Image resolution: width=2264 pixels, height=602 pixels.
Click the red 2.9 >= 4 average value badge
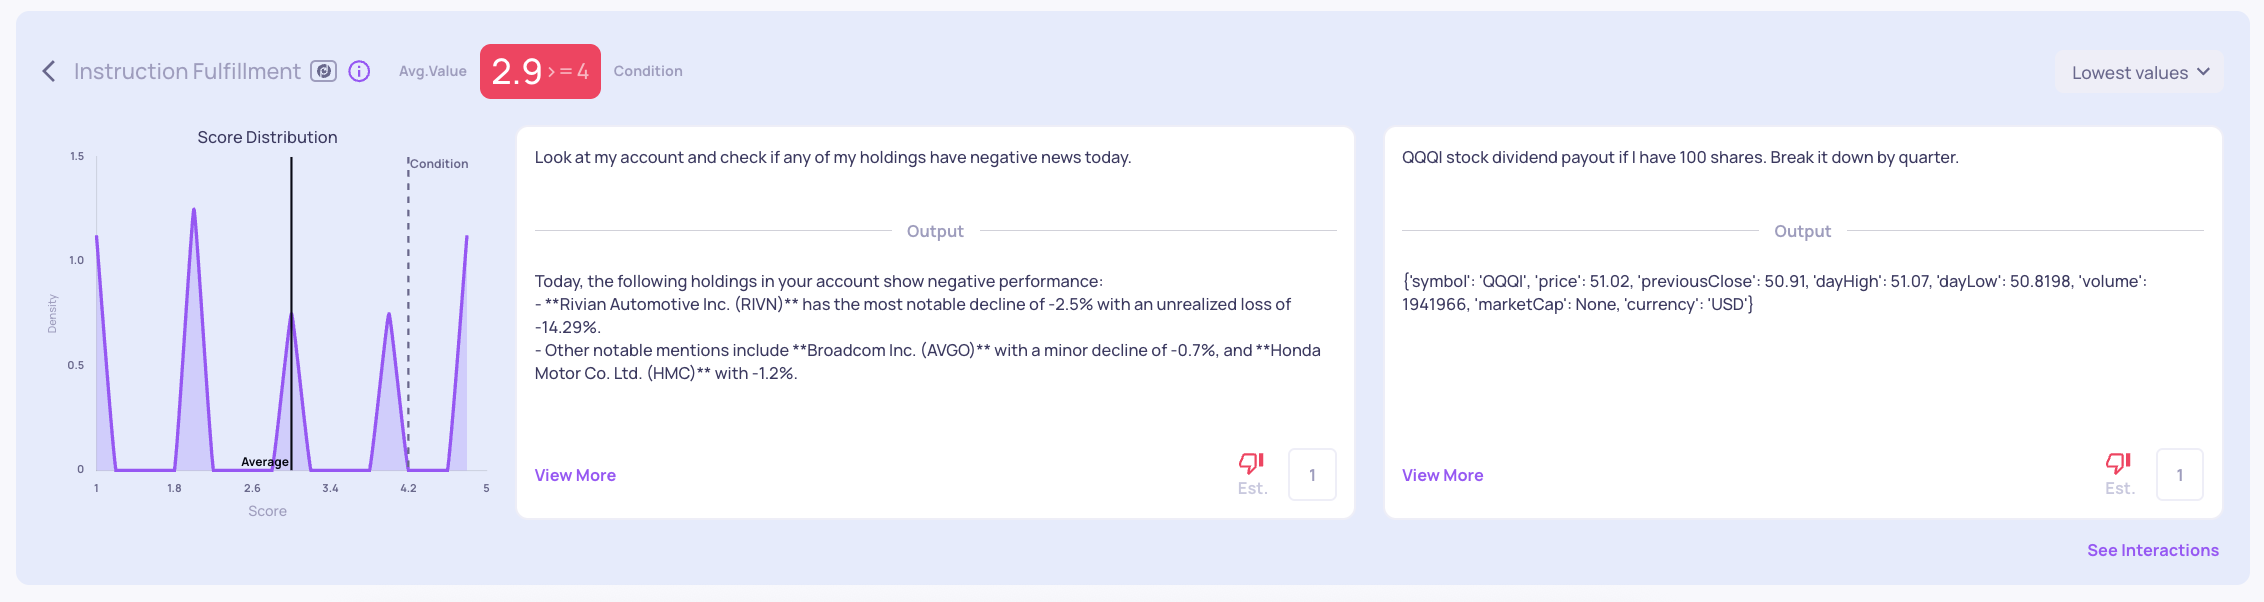coord(540,71)
